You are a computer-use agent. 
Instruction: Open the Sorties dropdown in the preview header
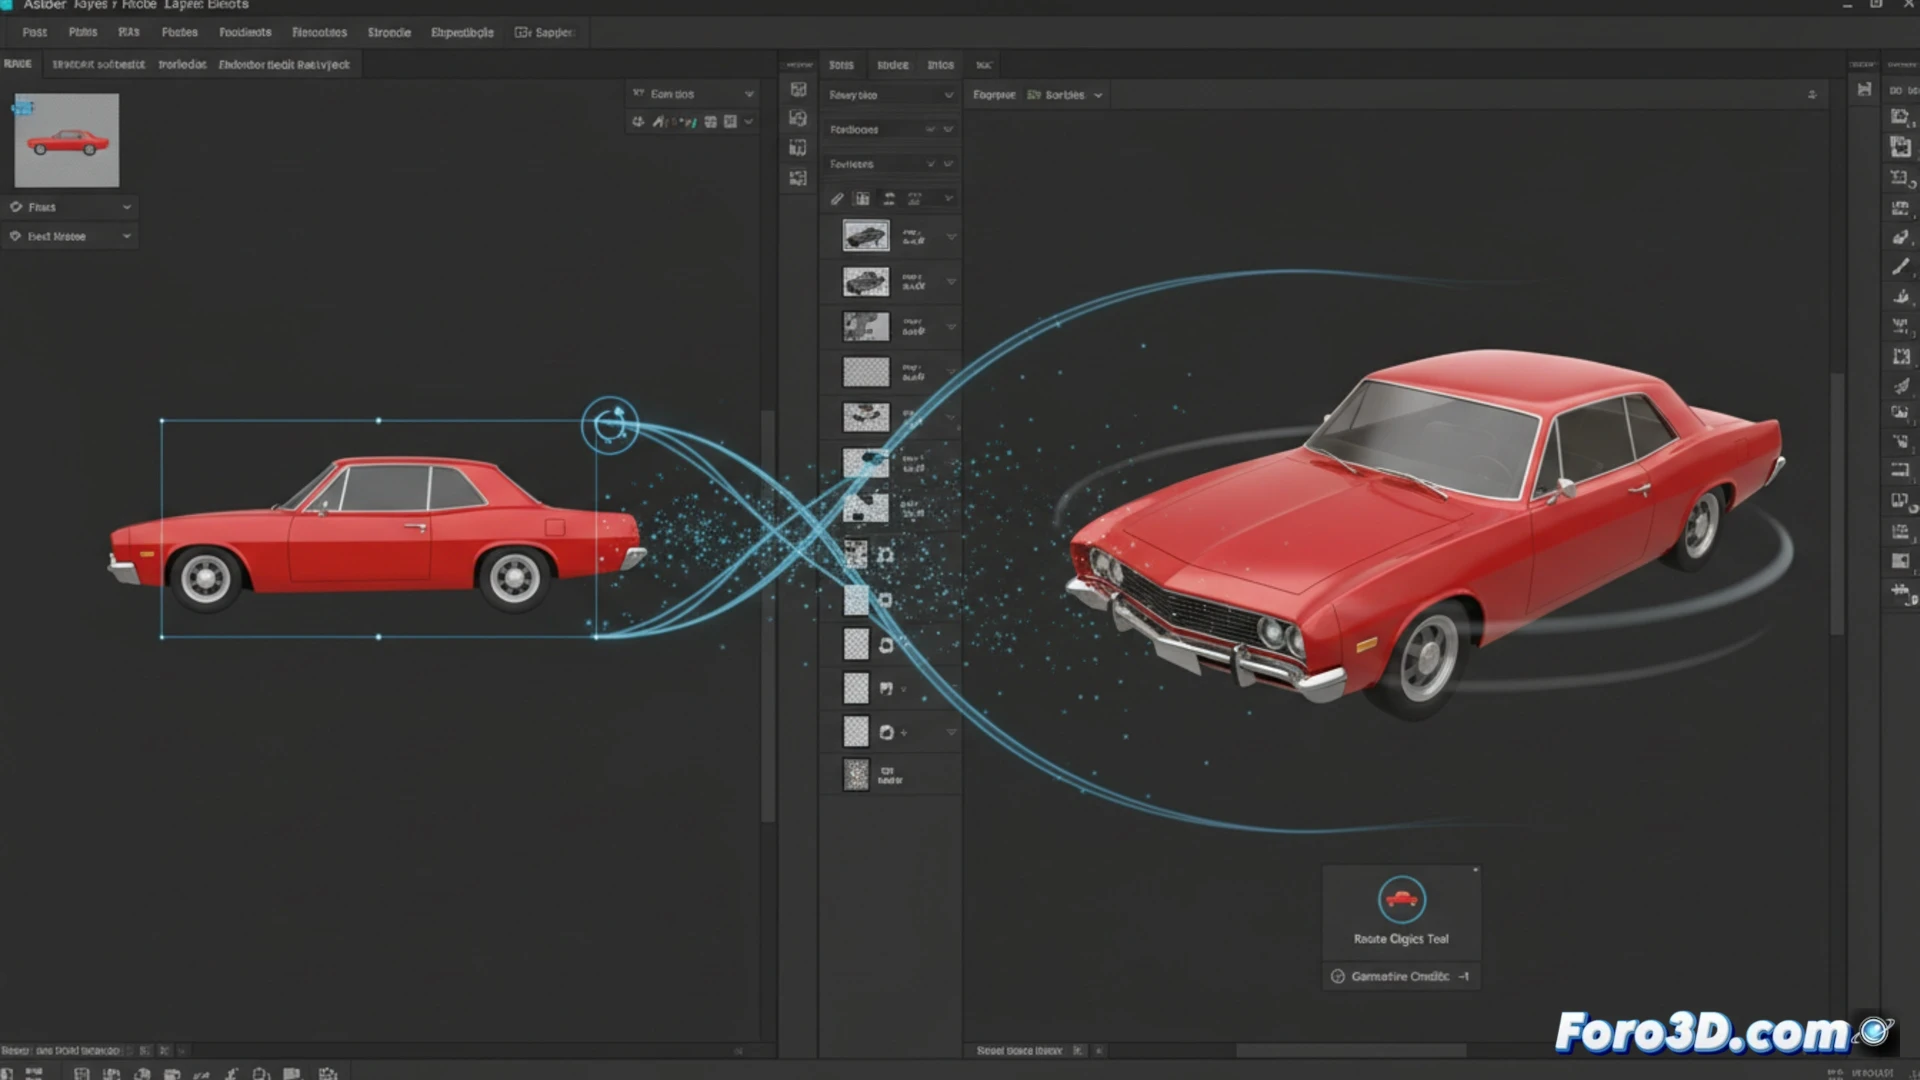1065,94
